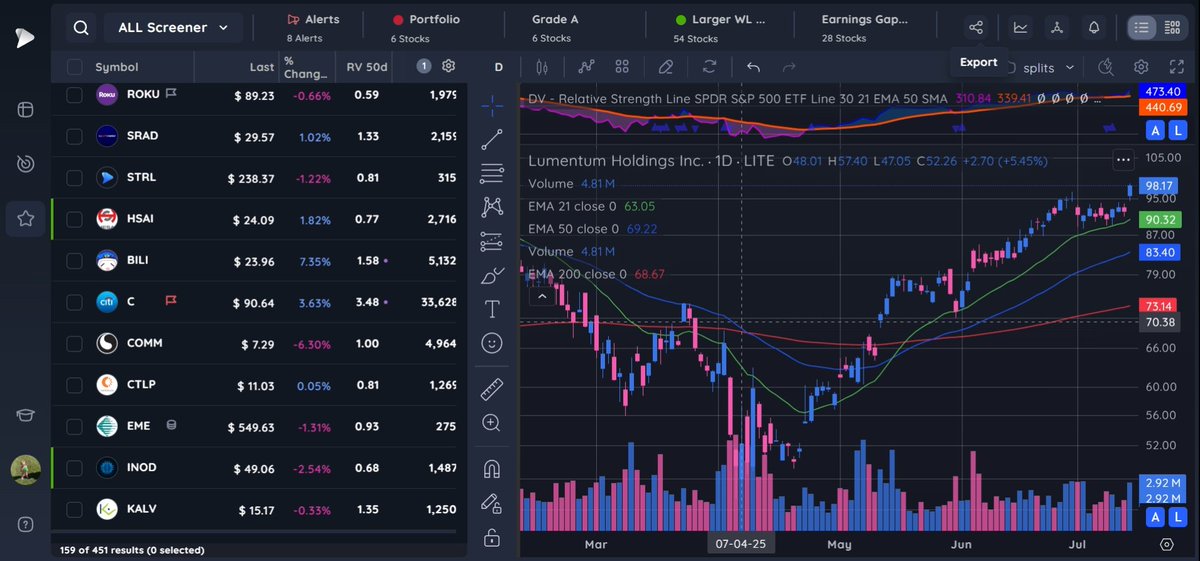Viewport: 1200px width, 561px height.
Task: Select the trend line drawing tool
Action: click(492, 139)
